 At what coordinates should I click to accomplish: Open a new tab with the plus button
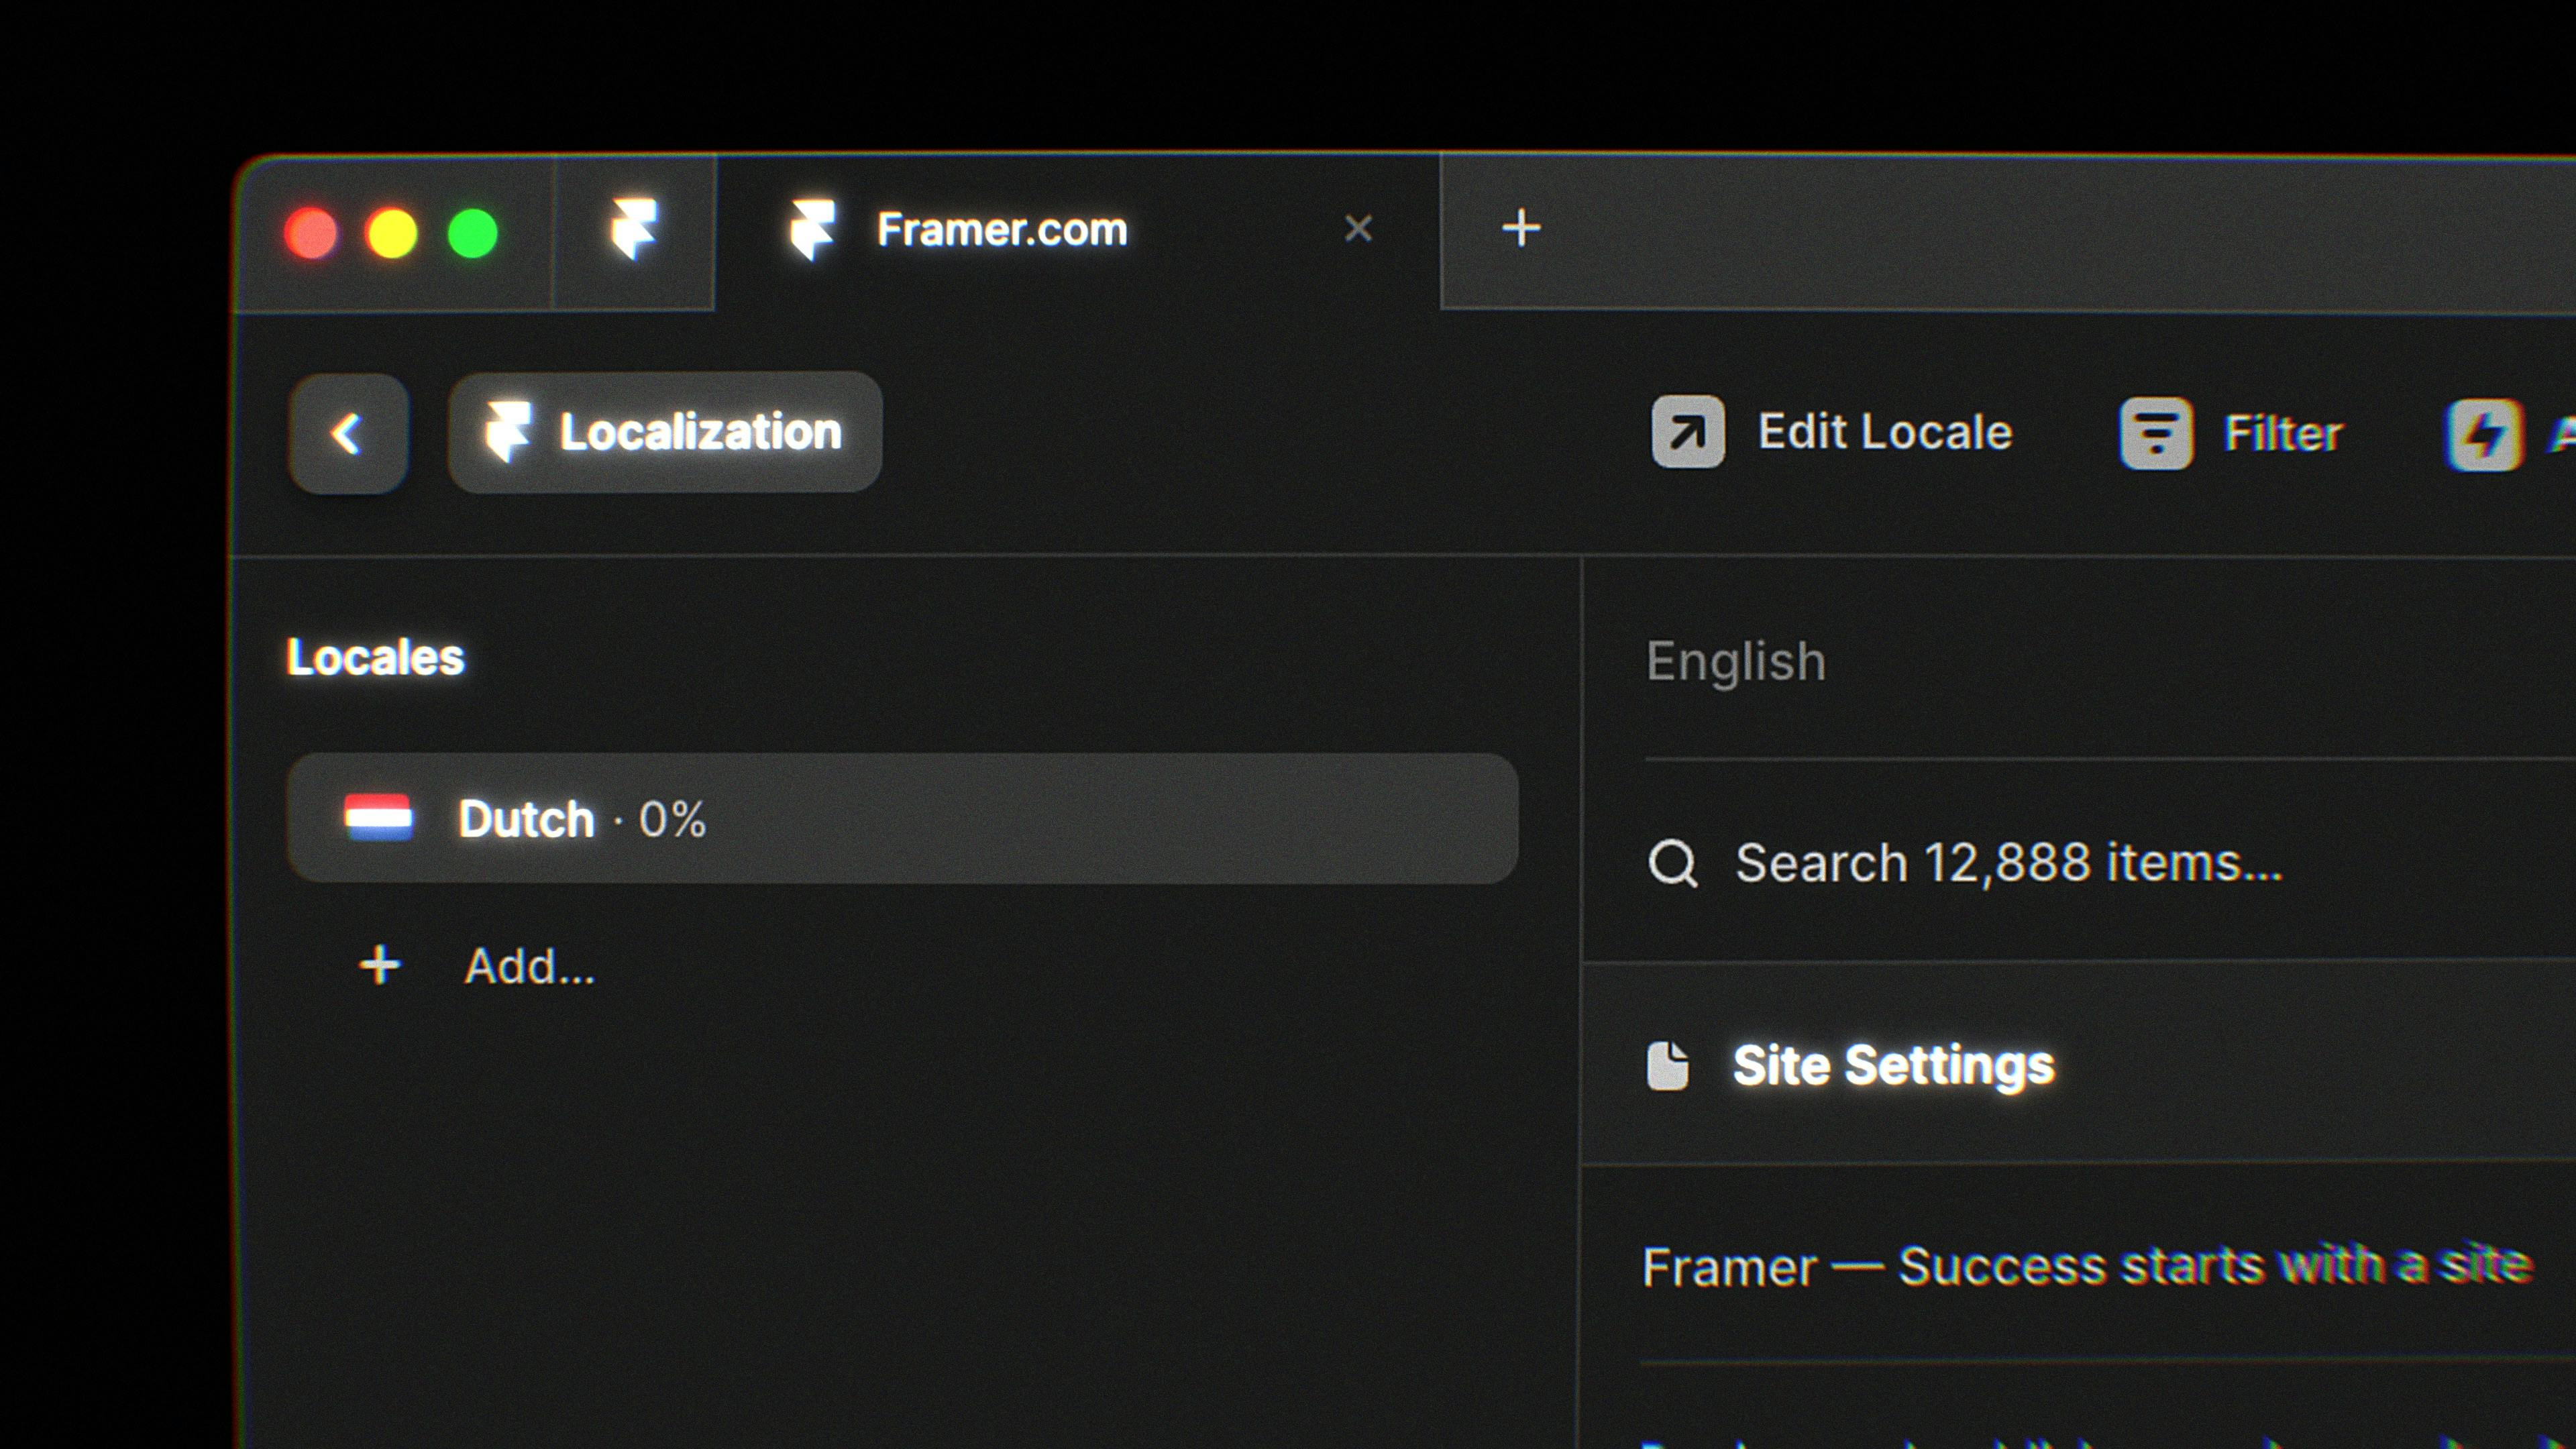click(x=1521, y=228)
